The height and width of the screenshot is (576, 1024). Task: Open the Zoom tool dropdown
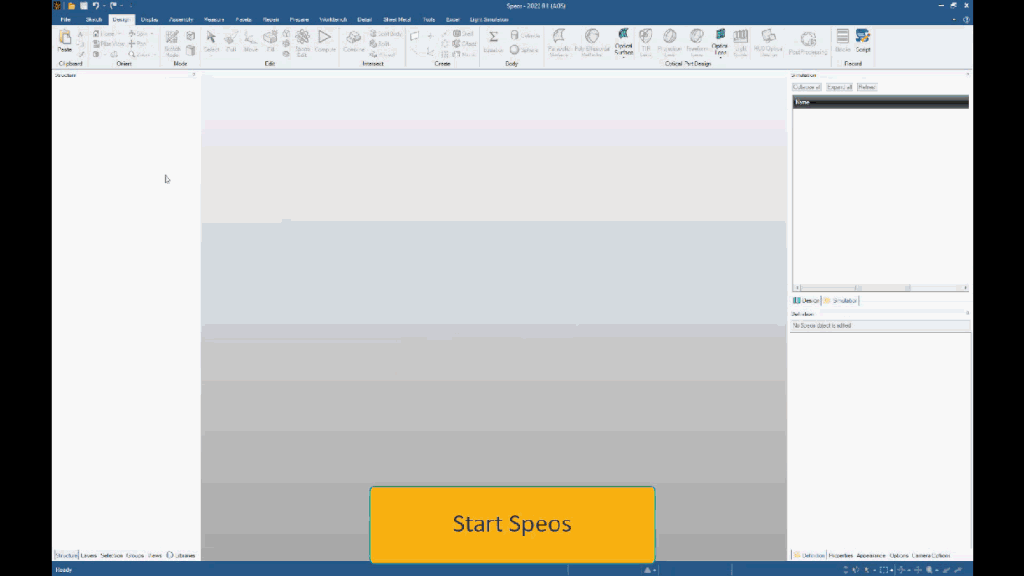pos(153,54)
